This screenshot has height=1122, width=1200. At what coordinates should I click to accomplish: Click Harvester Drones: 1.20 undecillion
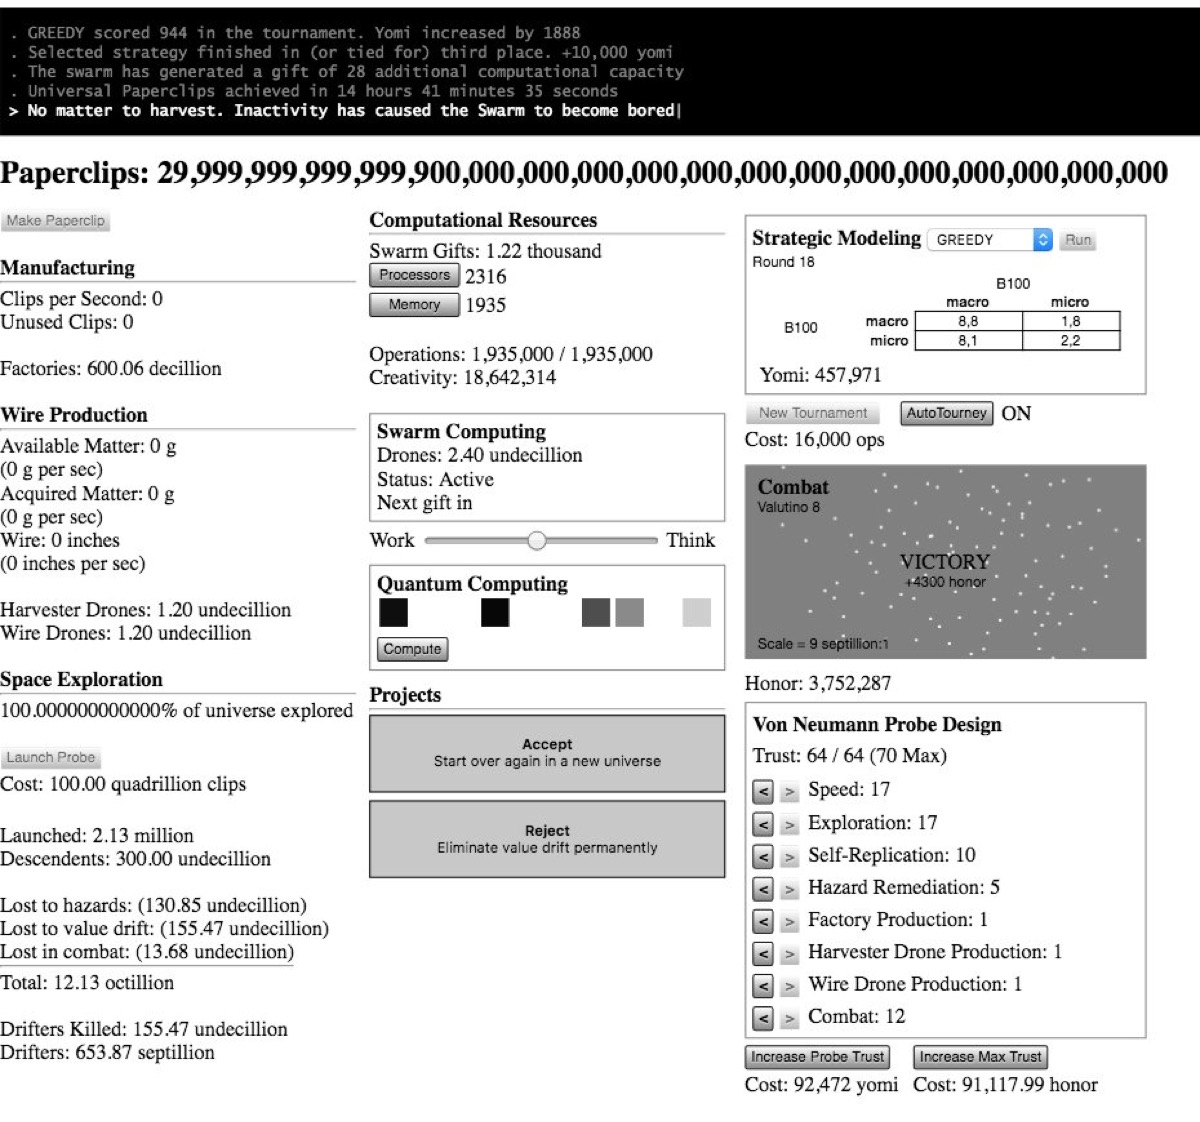(146, 610)
